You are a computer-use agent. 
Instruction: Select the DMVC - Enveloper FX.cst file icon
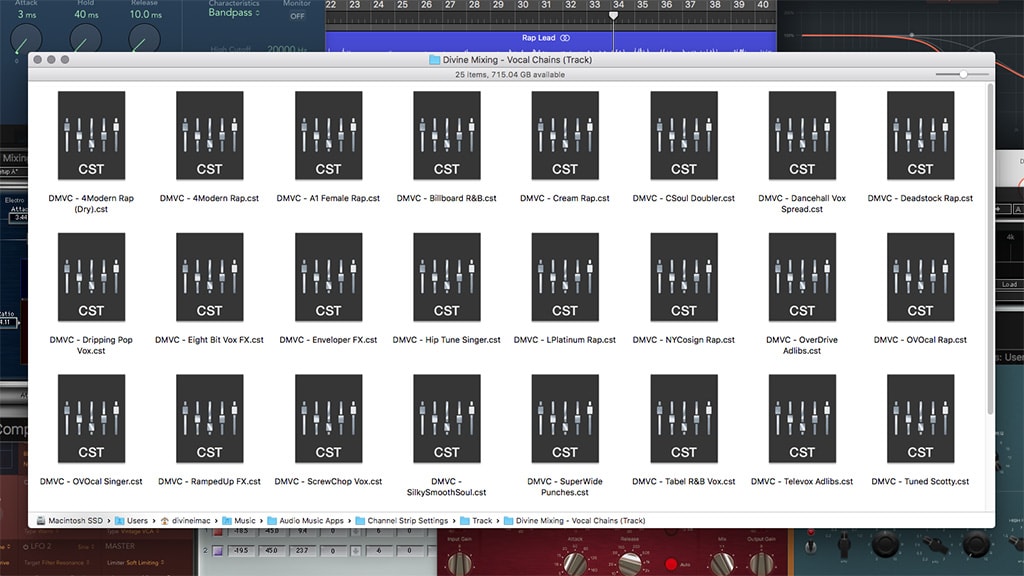click(328, 277)
